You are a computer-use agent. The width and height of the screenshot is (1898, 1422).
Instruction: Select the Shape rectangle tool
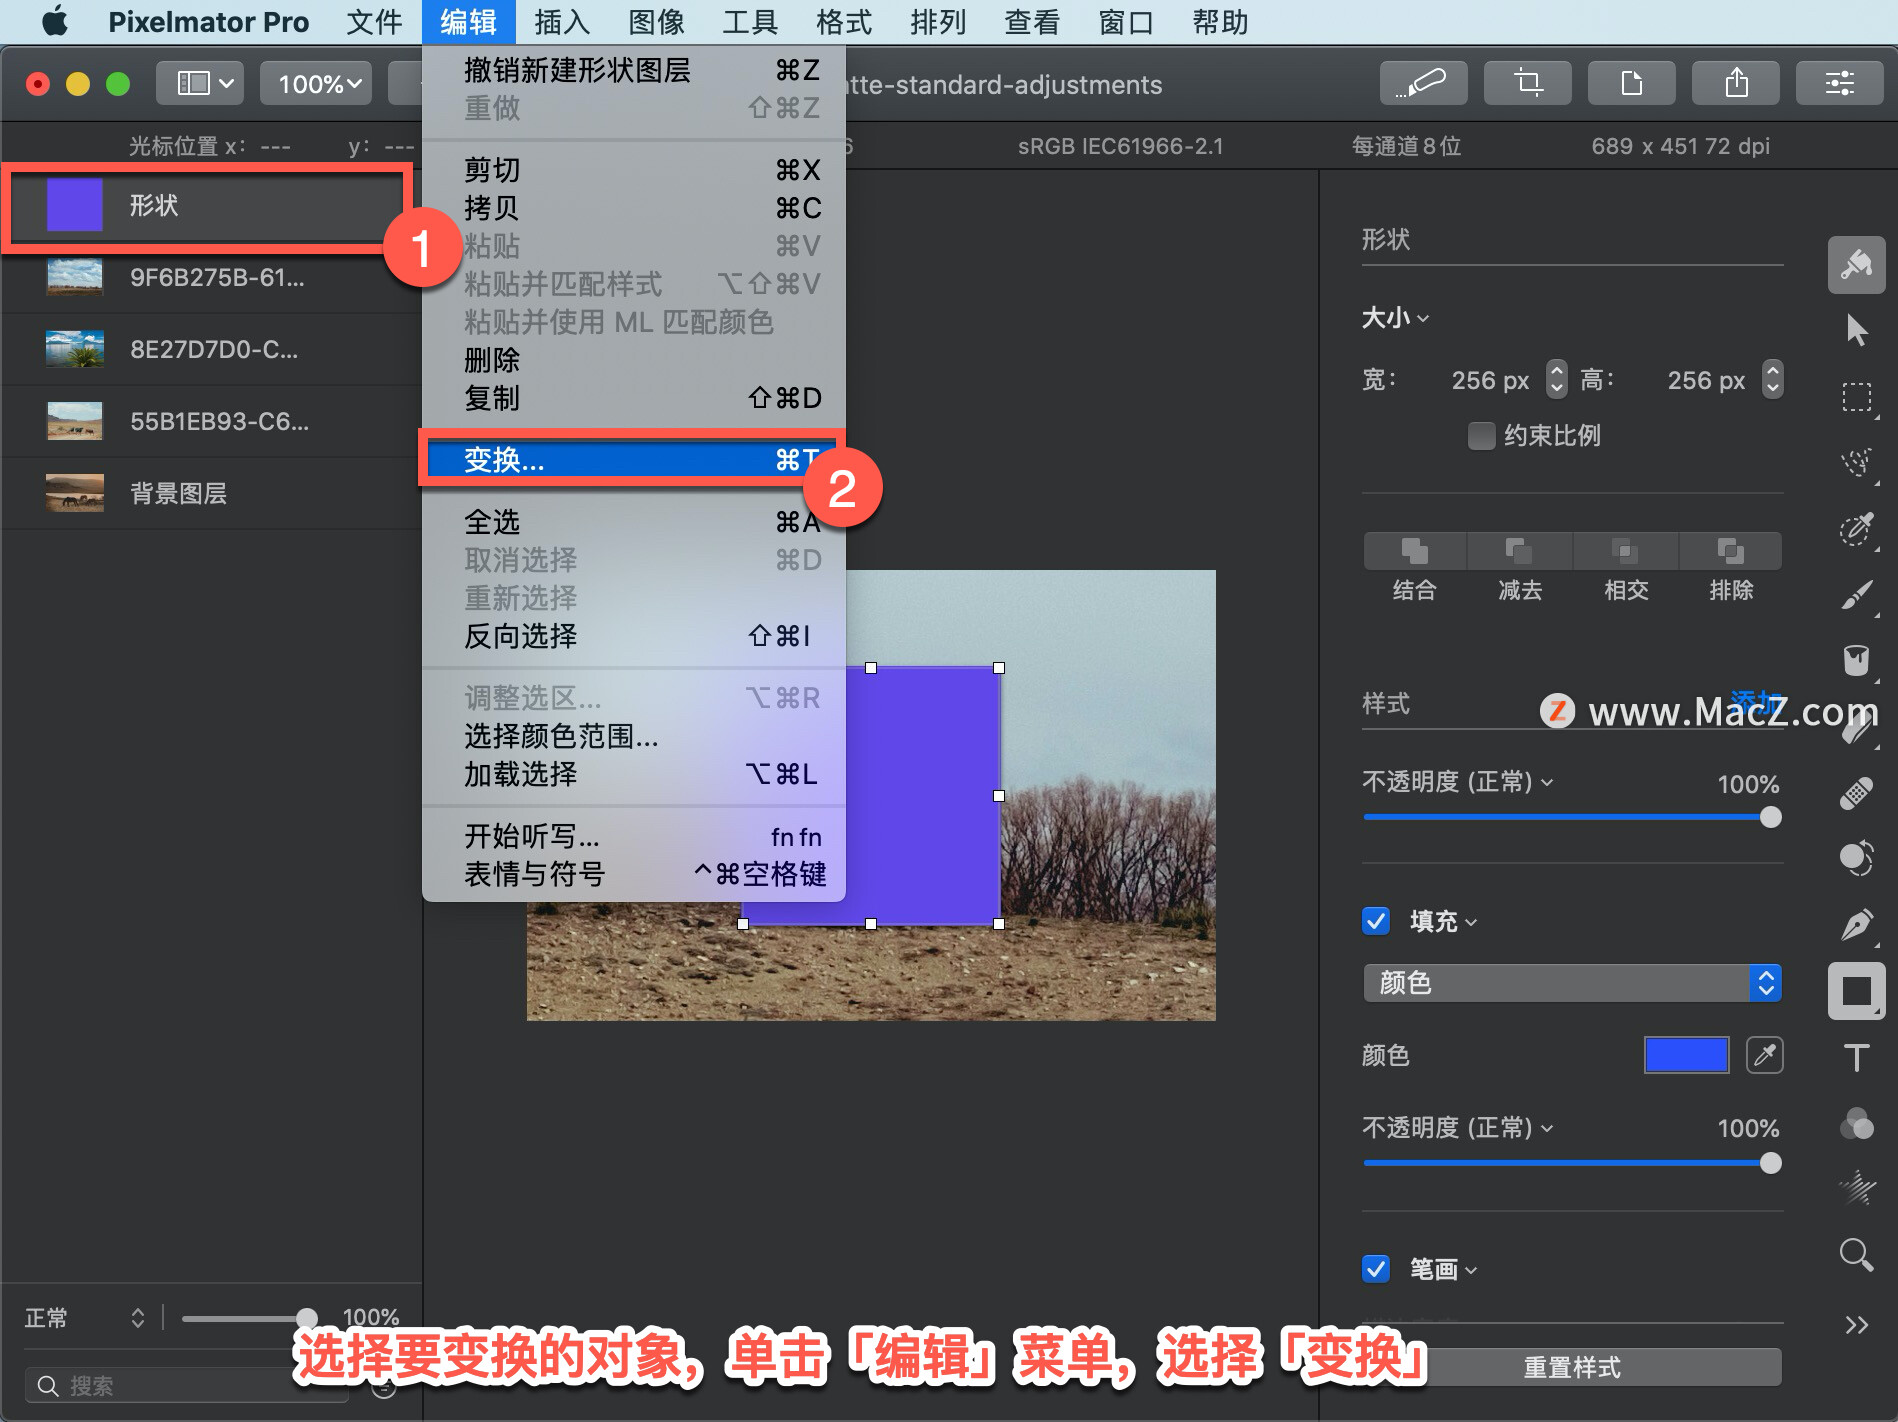(x=1856, y=991)
